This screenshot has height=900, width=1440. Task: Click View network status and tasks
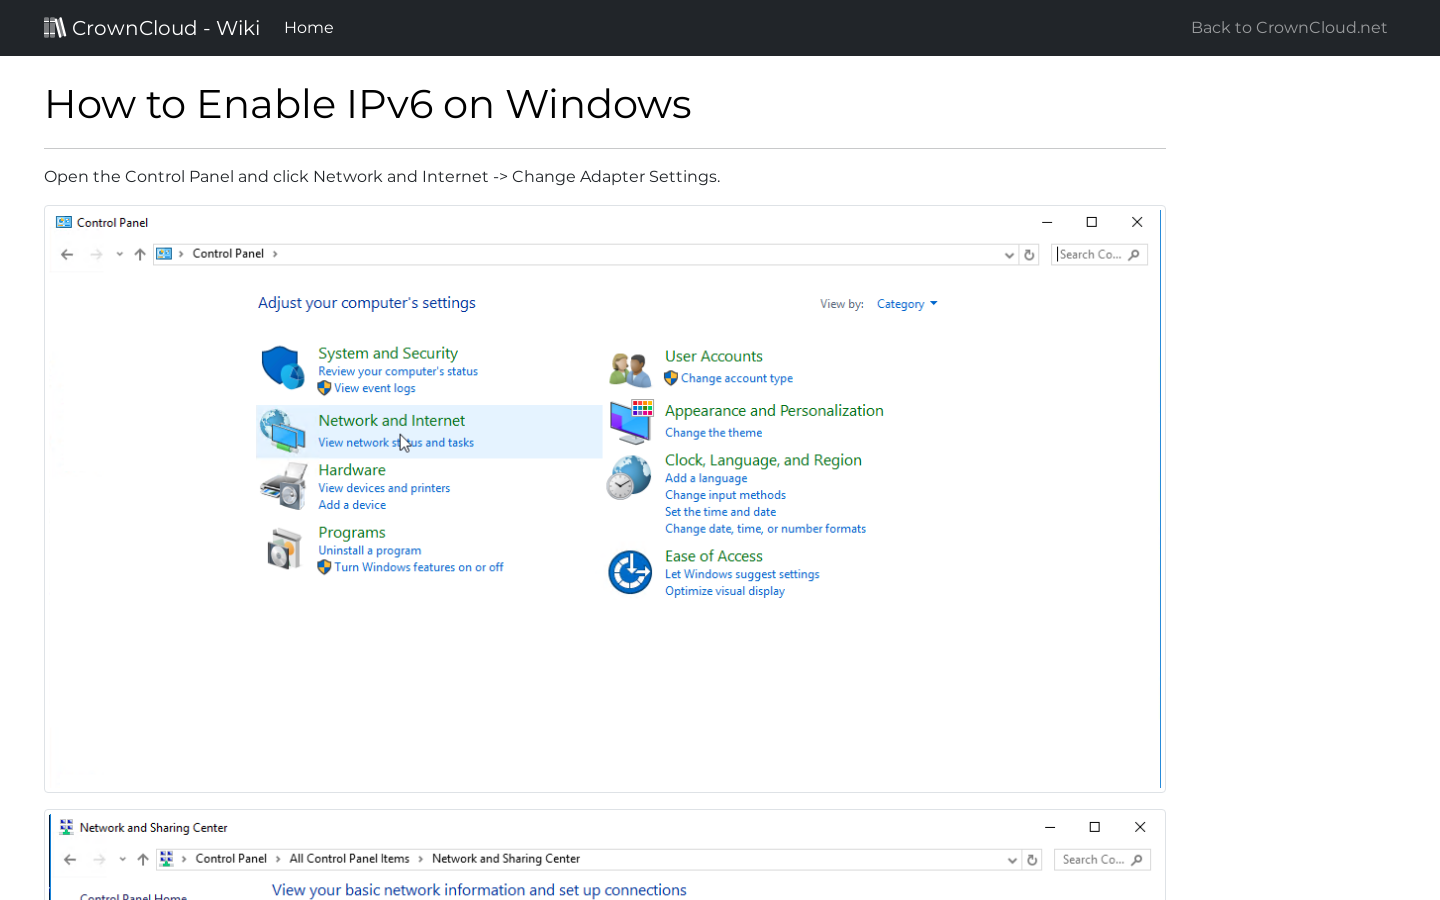[396, 442]
